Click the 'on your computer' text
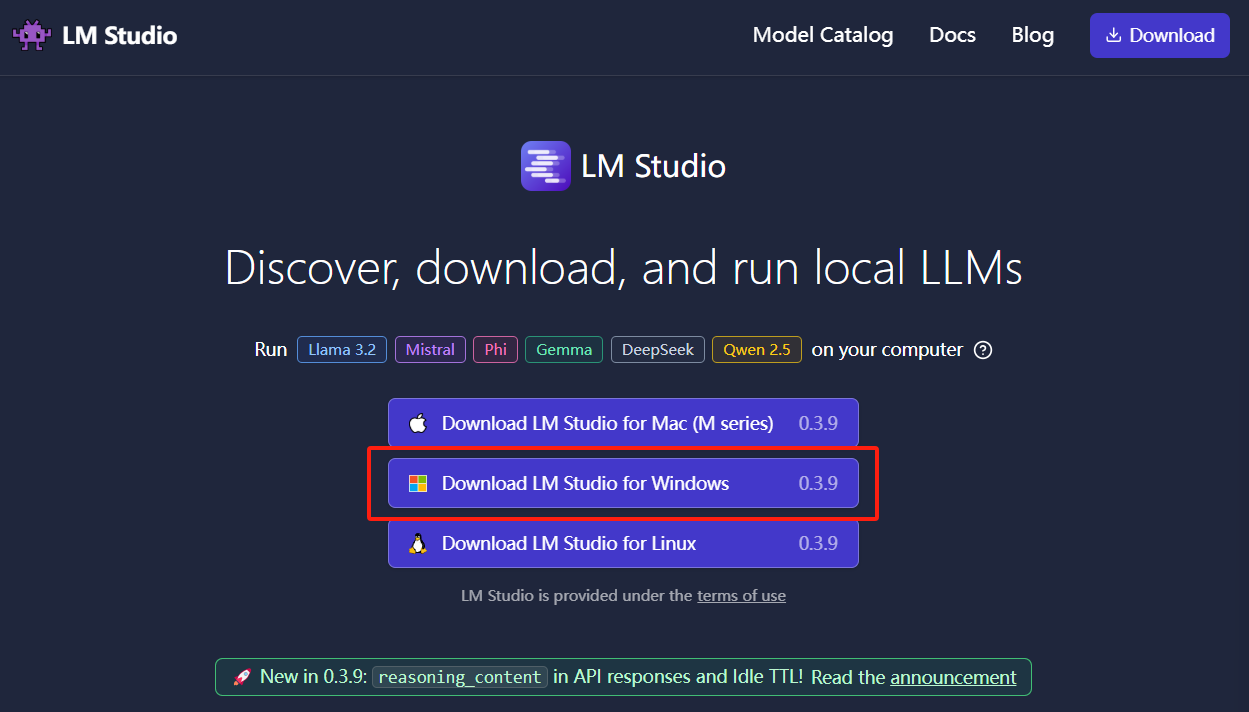Viewport: 1249px width, 712px height. coord(887,350)
